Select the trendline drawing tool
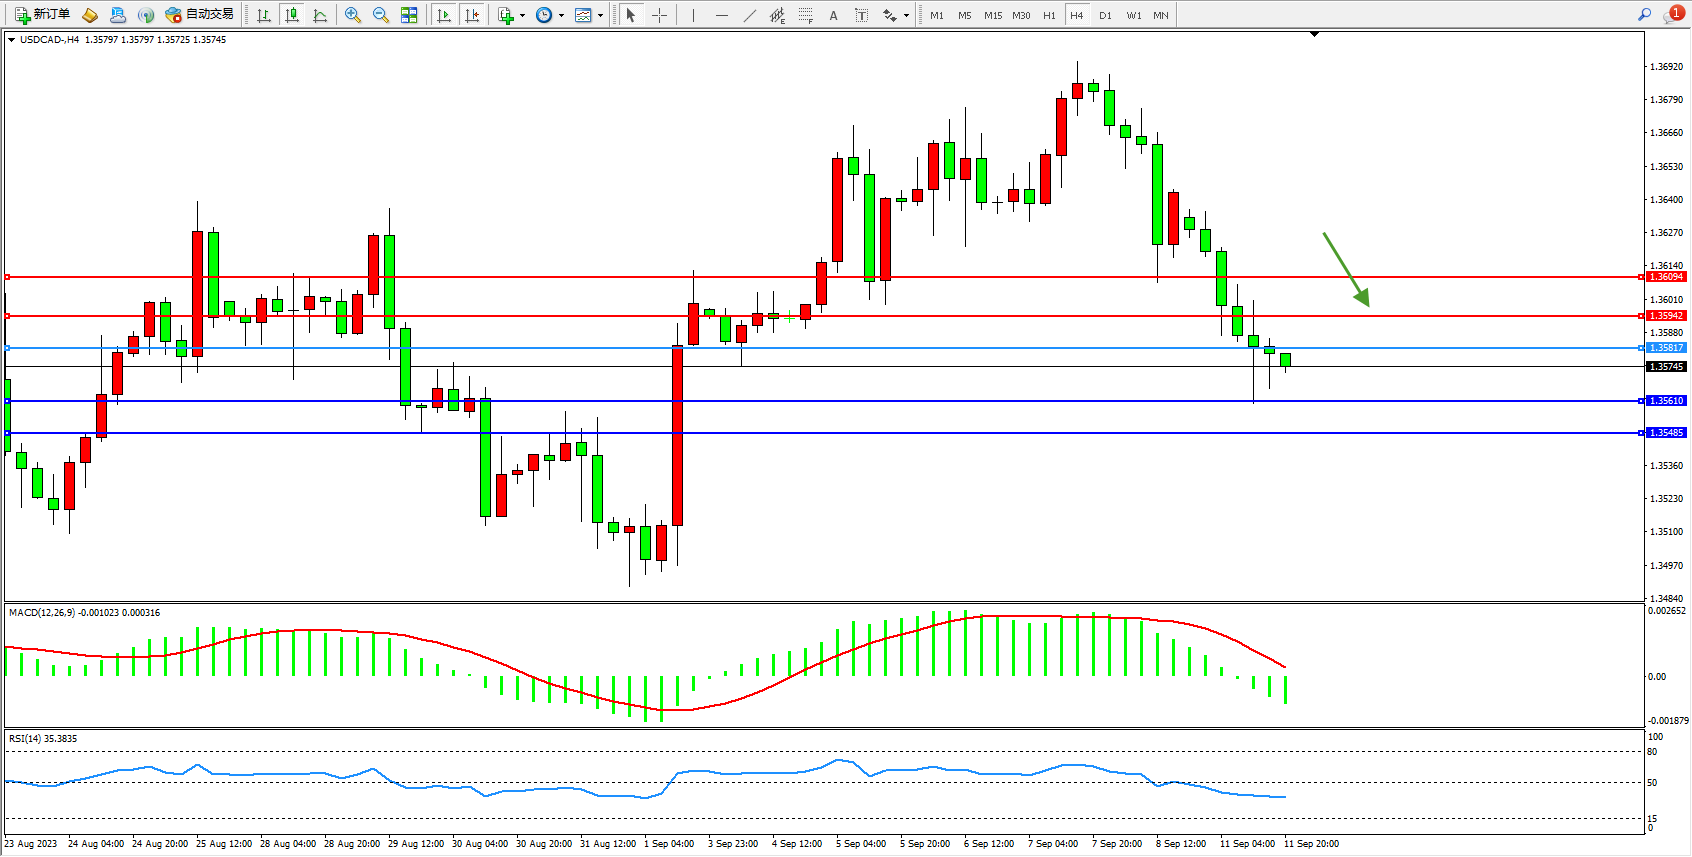This screenshot has height=857, width=1692. click(x=750, y=15)
